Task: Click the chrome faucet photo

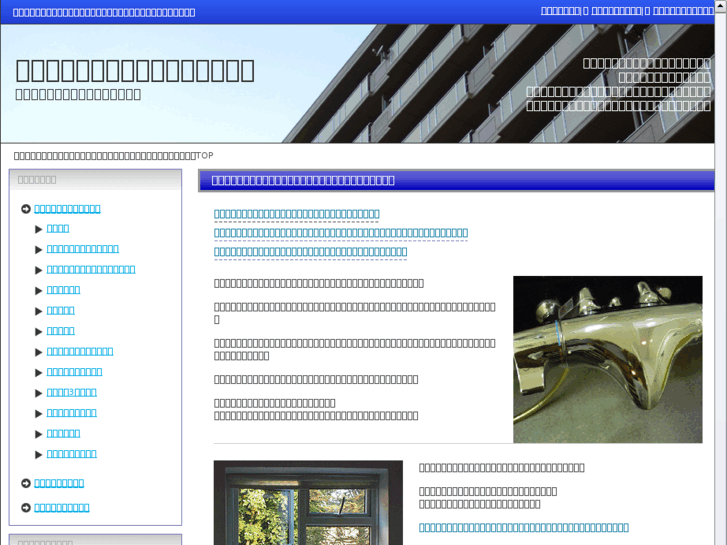Action: point(608,359)
